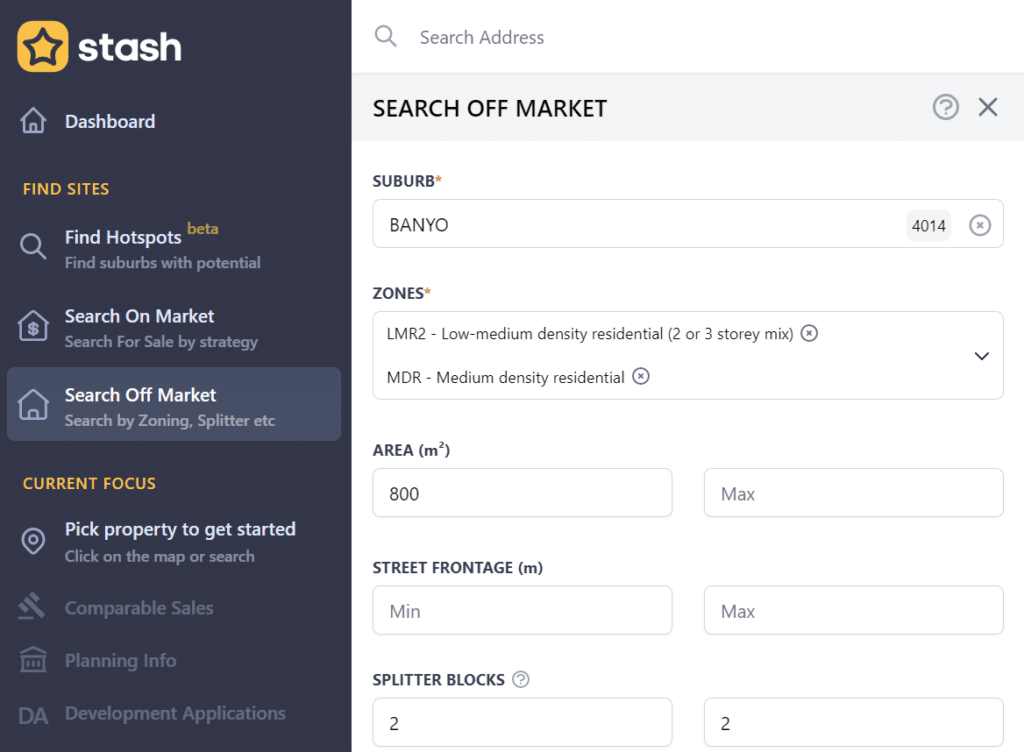The width and height of the screenshot is (1024, 752).
Task: Select the Search Off Market house icon
Action: [33, 404]
